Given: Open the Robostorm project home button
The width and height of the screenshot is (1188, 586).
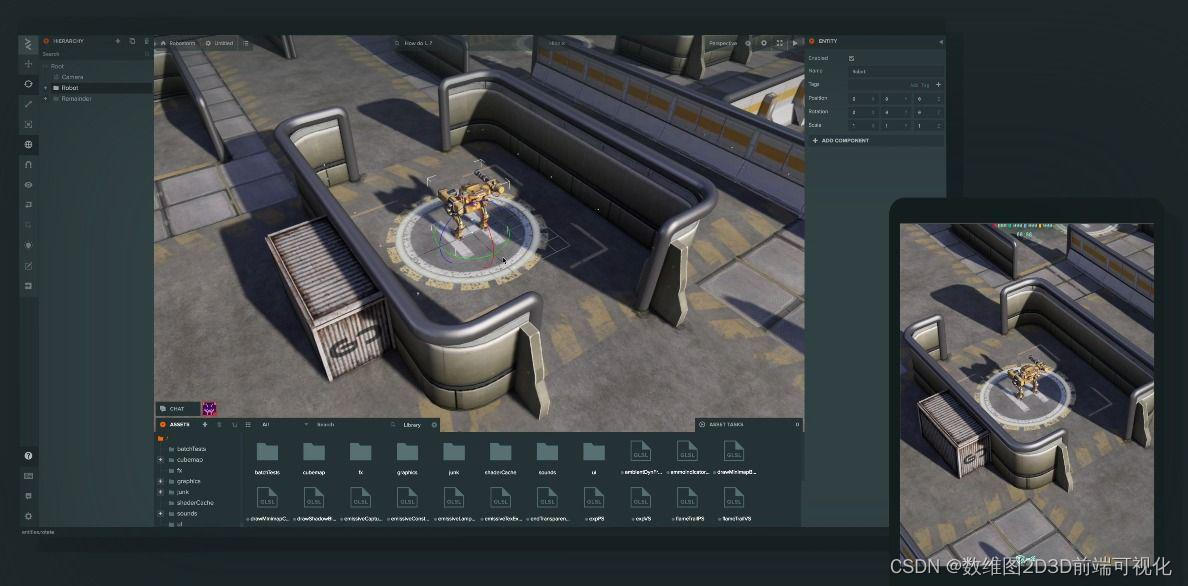Looking at the screenshot, I should pos(177,43).
